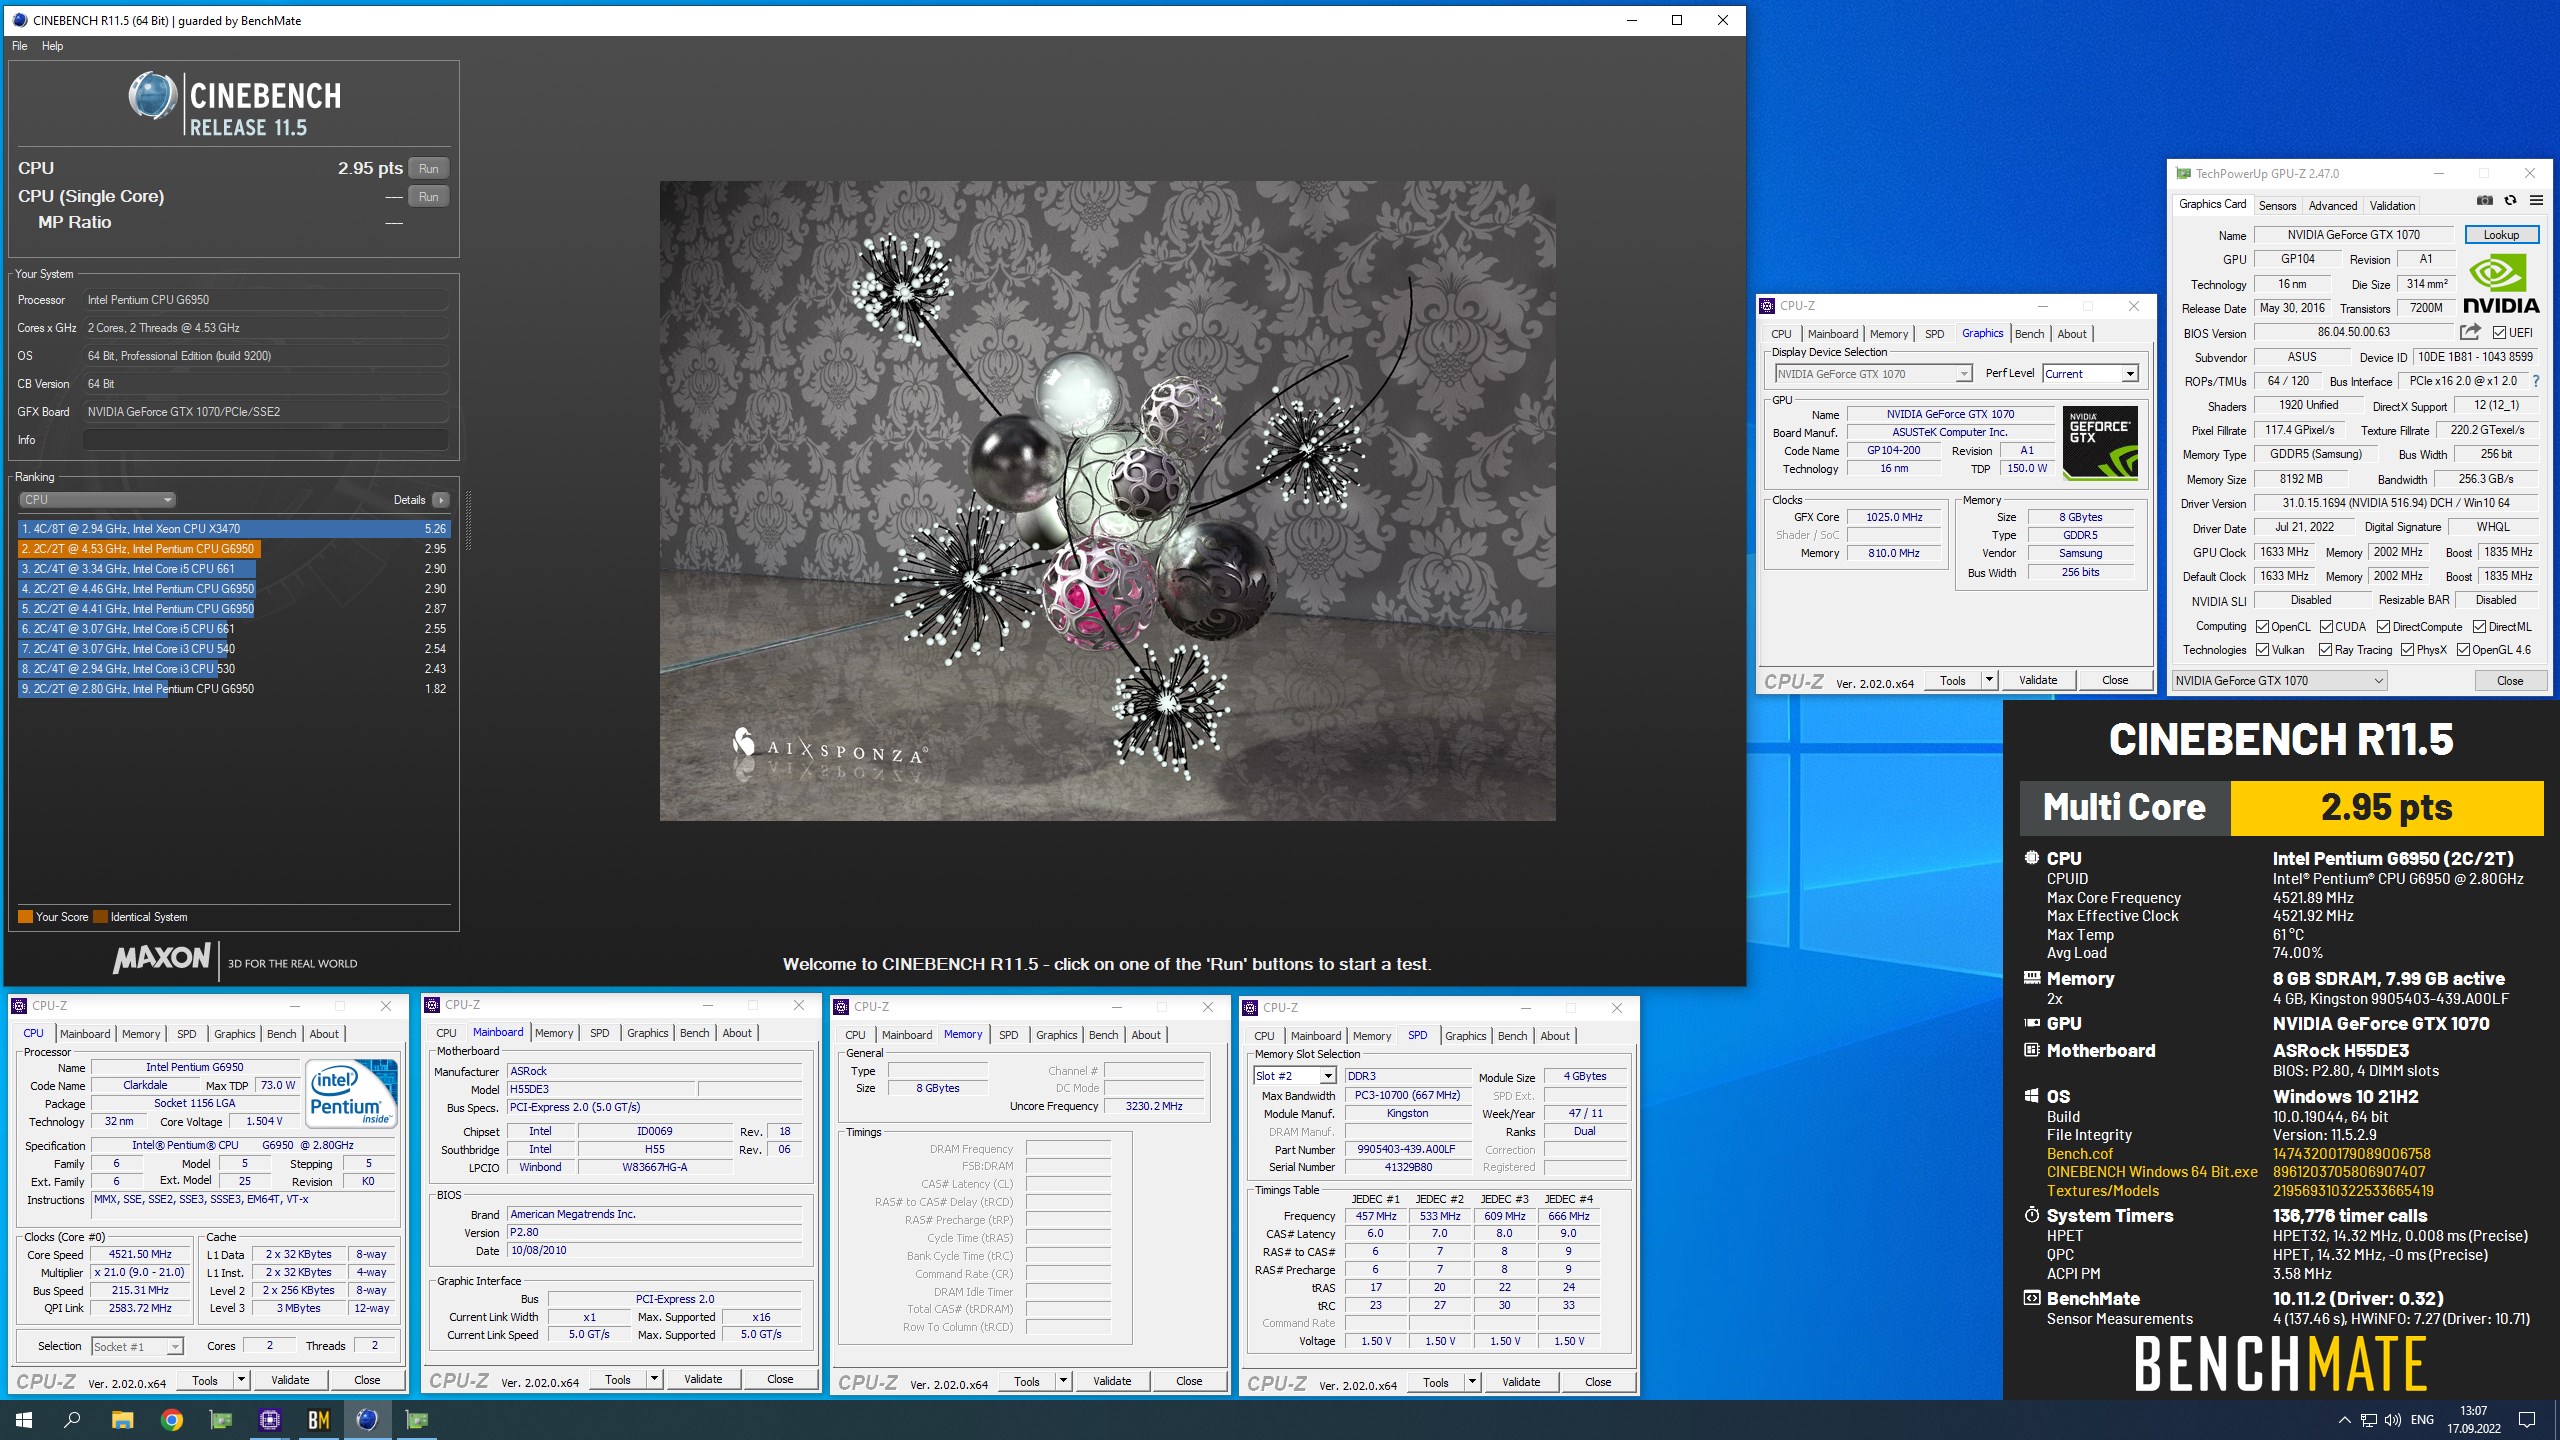Select ranking row Intel Core i3 CPU 540
The height and width of the screenshot is (1440, 2560).
point(234,649)
